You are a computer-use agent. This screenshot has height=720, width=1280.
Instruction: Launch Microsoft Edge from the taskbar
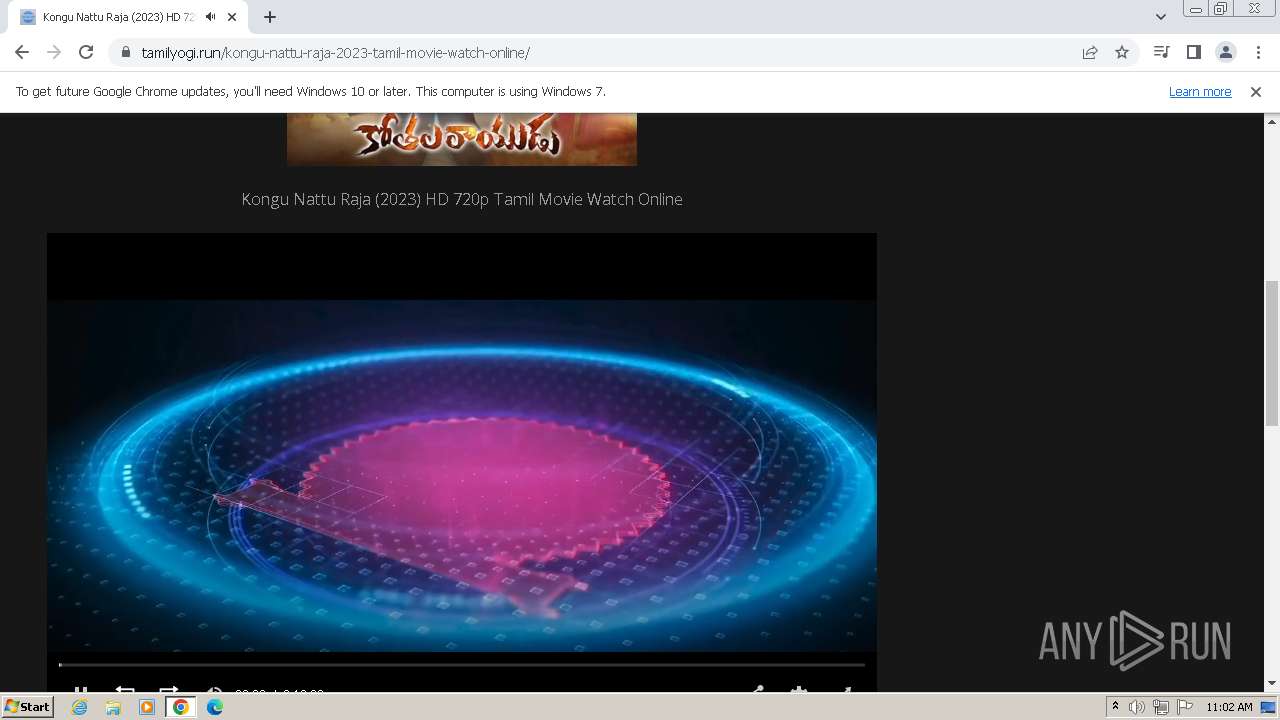point(215,707)
